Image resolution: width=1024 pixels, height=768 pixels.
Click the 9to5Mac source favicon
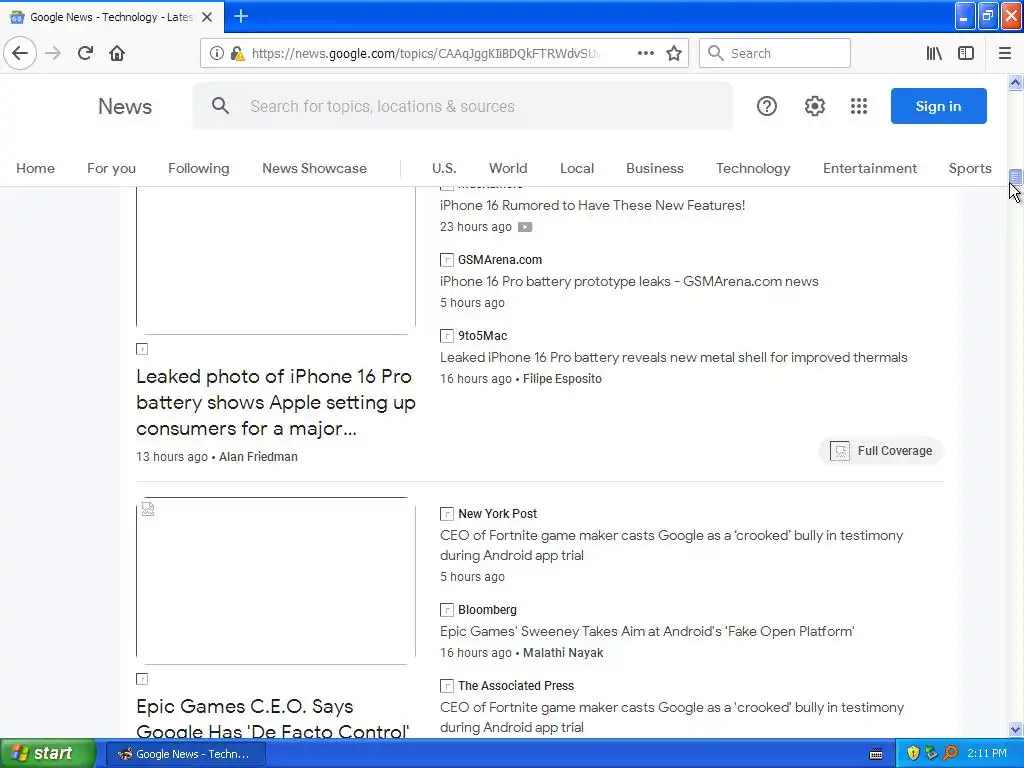coord(447,336)
